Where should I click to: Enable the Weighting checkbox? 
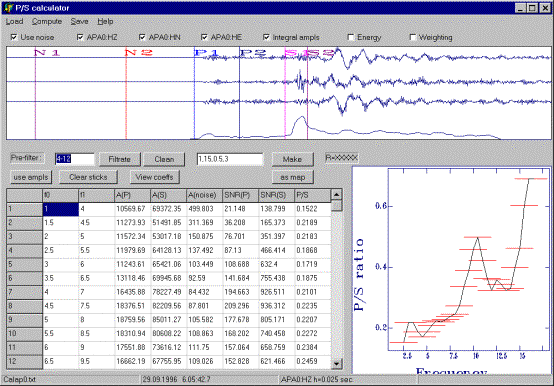click(x=412, y=37)
